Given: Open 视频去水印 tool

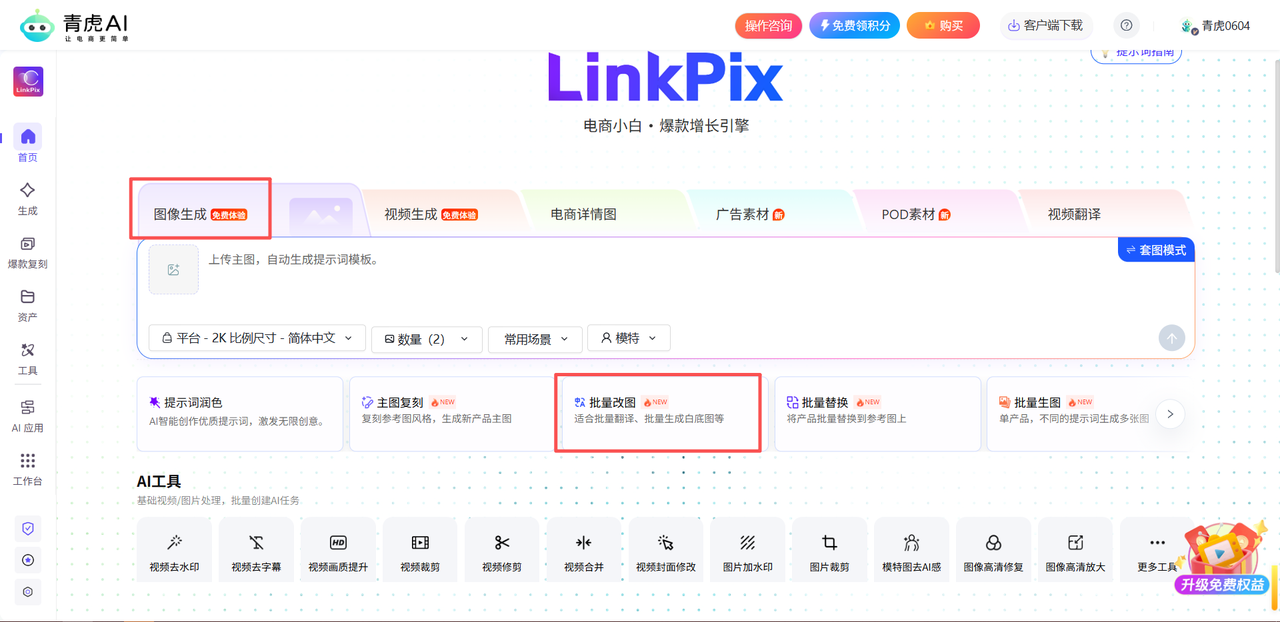Looking at the screenshot, I should [x=174, y=549].
